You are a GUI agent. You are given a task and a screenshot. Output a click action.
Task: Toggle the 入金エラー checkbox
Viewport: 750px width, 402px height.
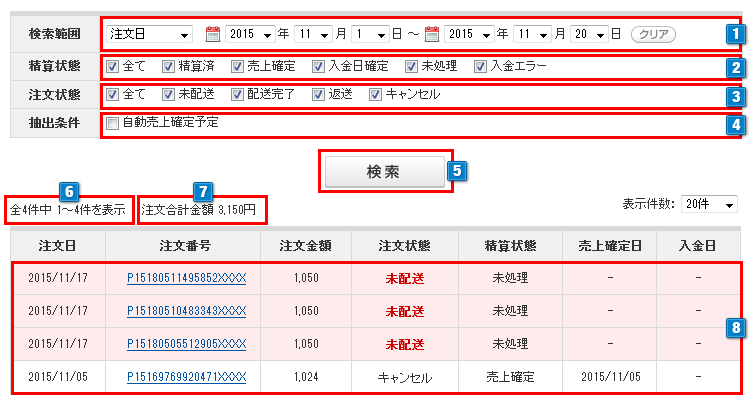pyautogui.click(x=482, y=67)
